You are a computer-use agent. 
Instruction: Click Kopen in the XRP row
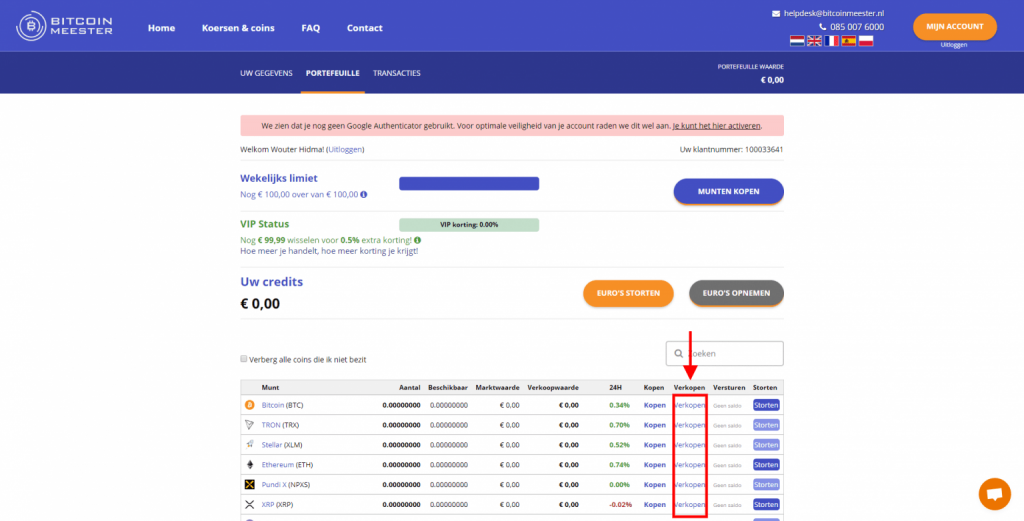pos(654,505)
